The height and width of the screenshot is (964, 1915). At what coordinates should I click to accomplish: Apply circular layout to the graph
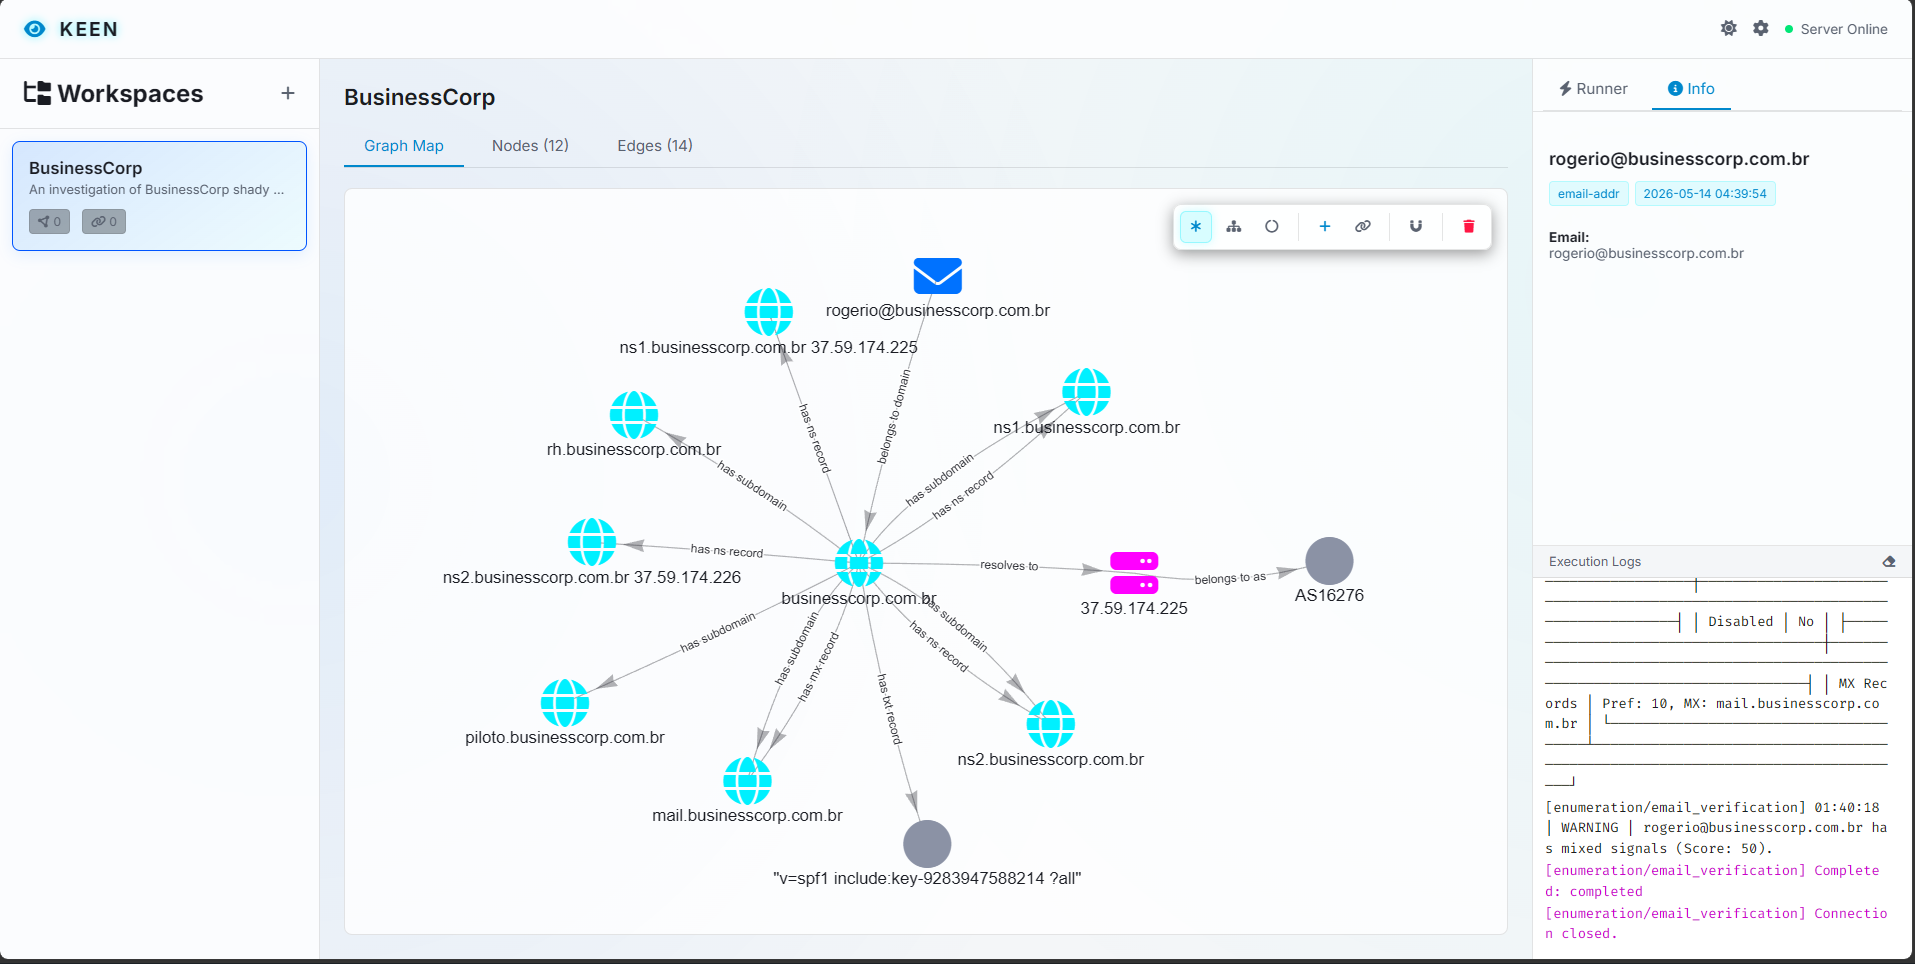coord(1272,227)
